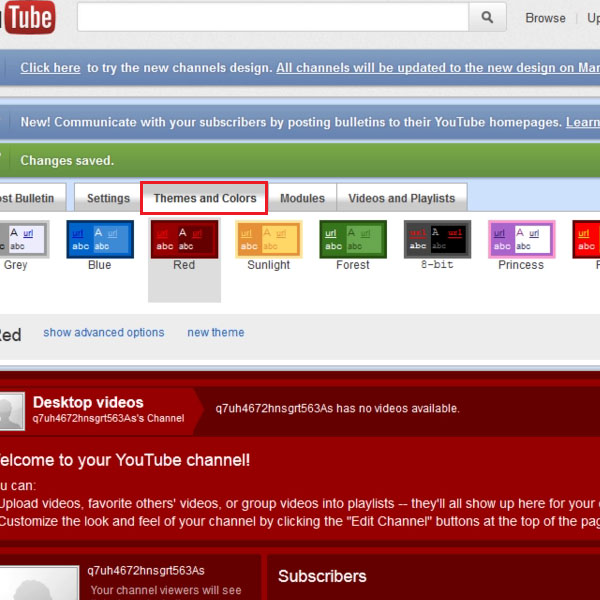Choose the Red theme swatch
The width and height of the screenshot is (600, 600).
(x=184, y=239)
